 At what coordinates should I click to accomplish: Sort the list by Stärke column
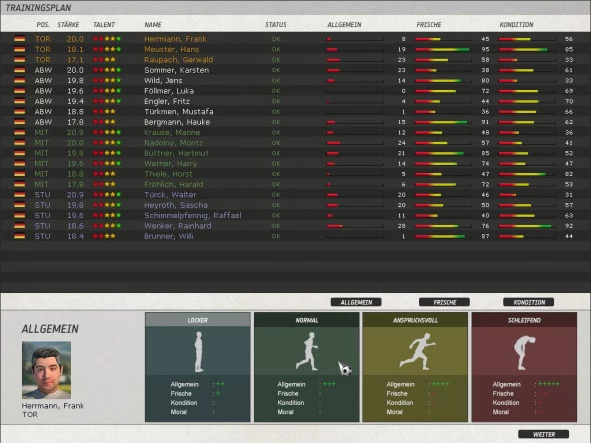click(68, 25)
